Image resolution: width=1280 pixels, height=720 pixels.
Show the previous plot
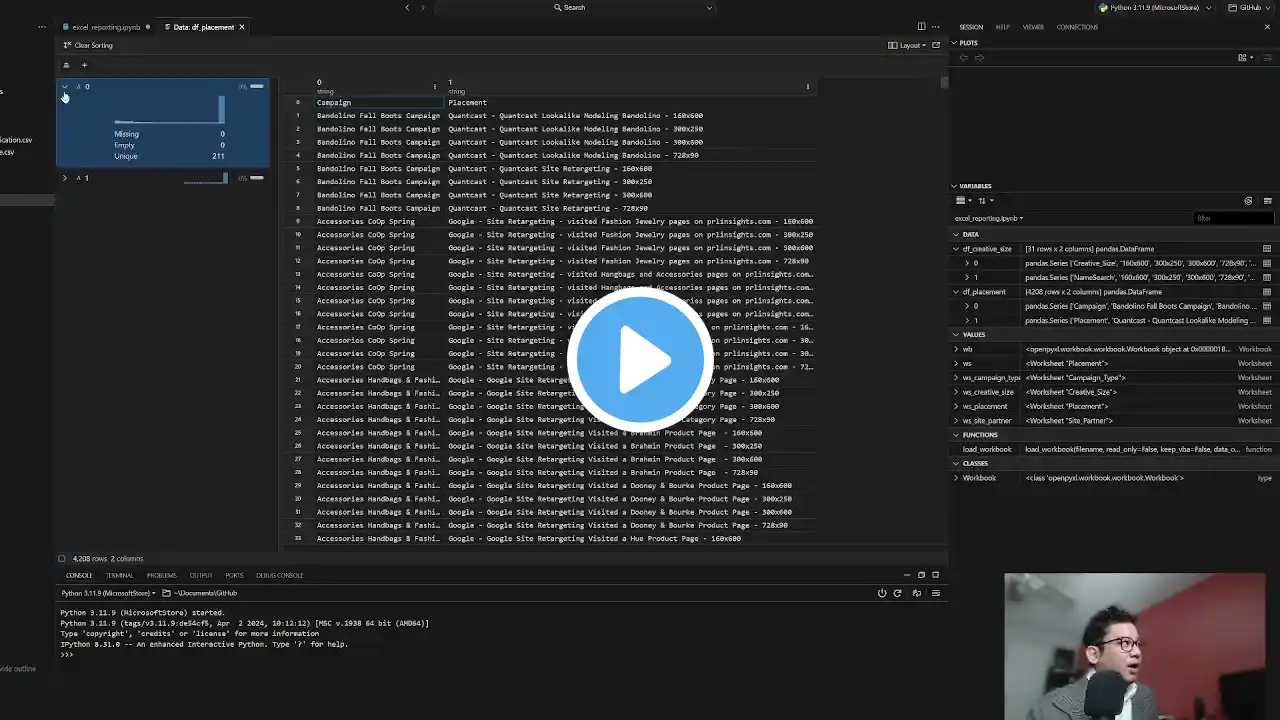point(964,58)
